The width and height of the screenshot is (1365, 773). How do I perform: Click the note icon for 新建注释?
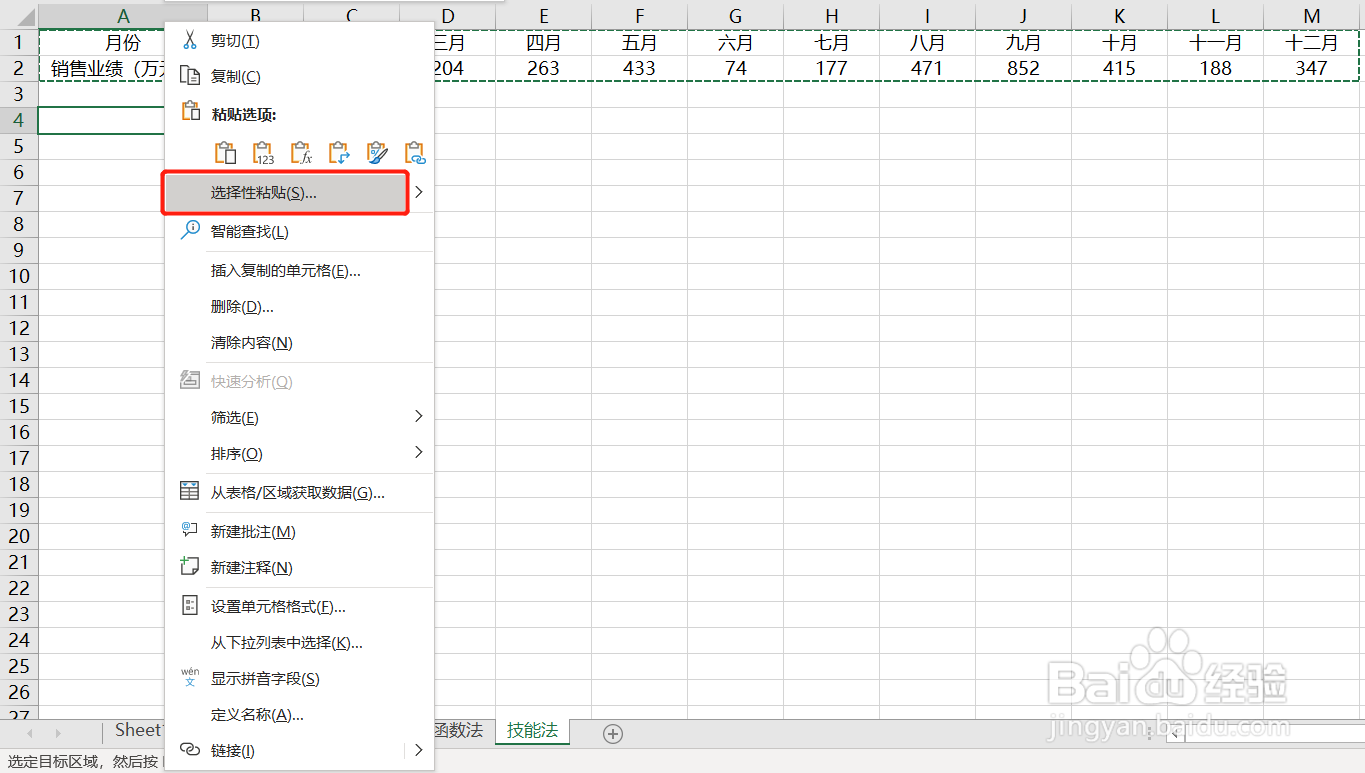pos(190,566)
